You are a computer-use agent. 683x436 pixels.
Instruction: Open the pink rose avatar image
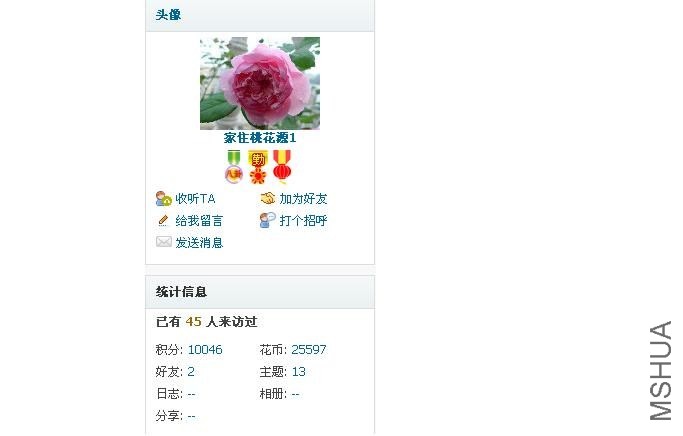pyautogui.click(x=260, y=83)
